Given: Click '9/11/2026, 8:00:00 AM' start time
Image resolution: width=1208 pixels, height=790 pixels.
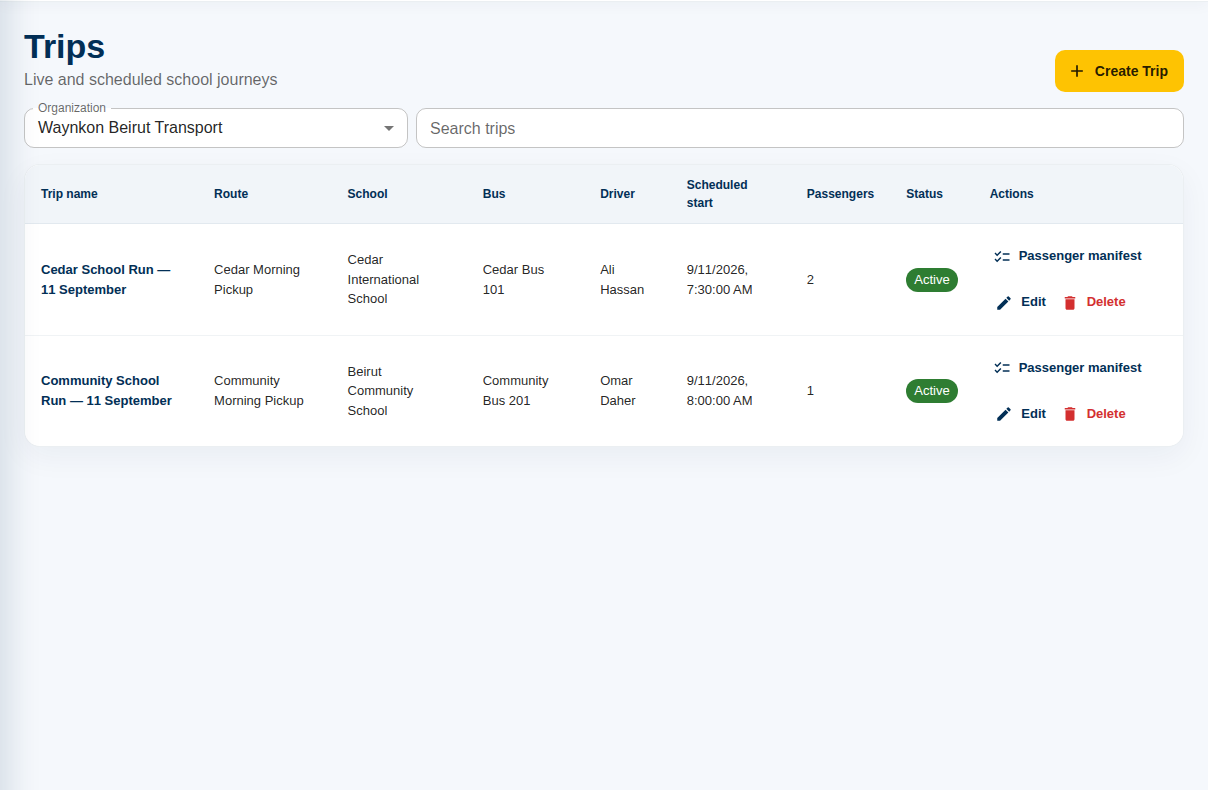Looking at the screenshot, I should (720, 391).
